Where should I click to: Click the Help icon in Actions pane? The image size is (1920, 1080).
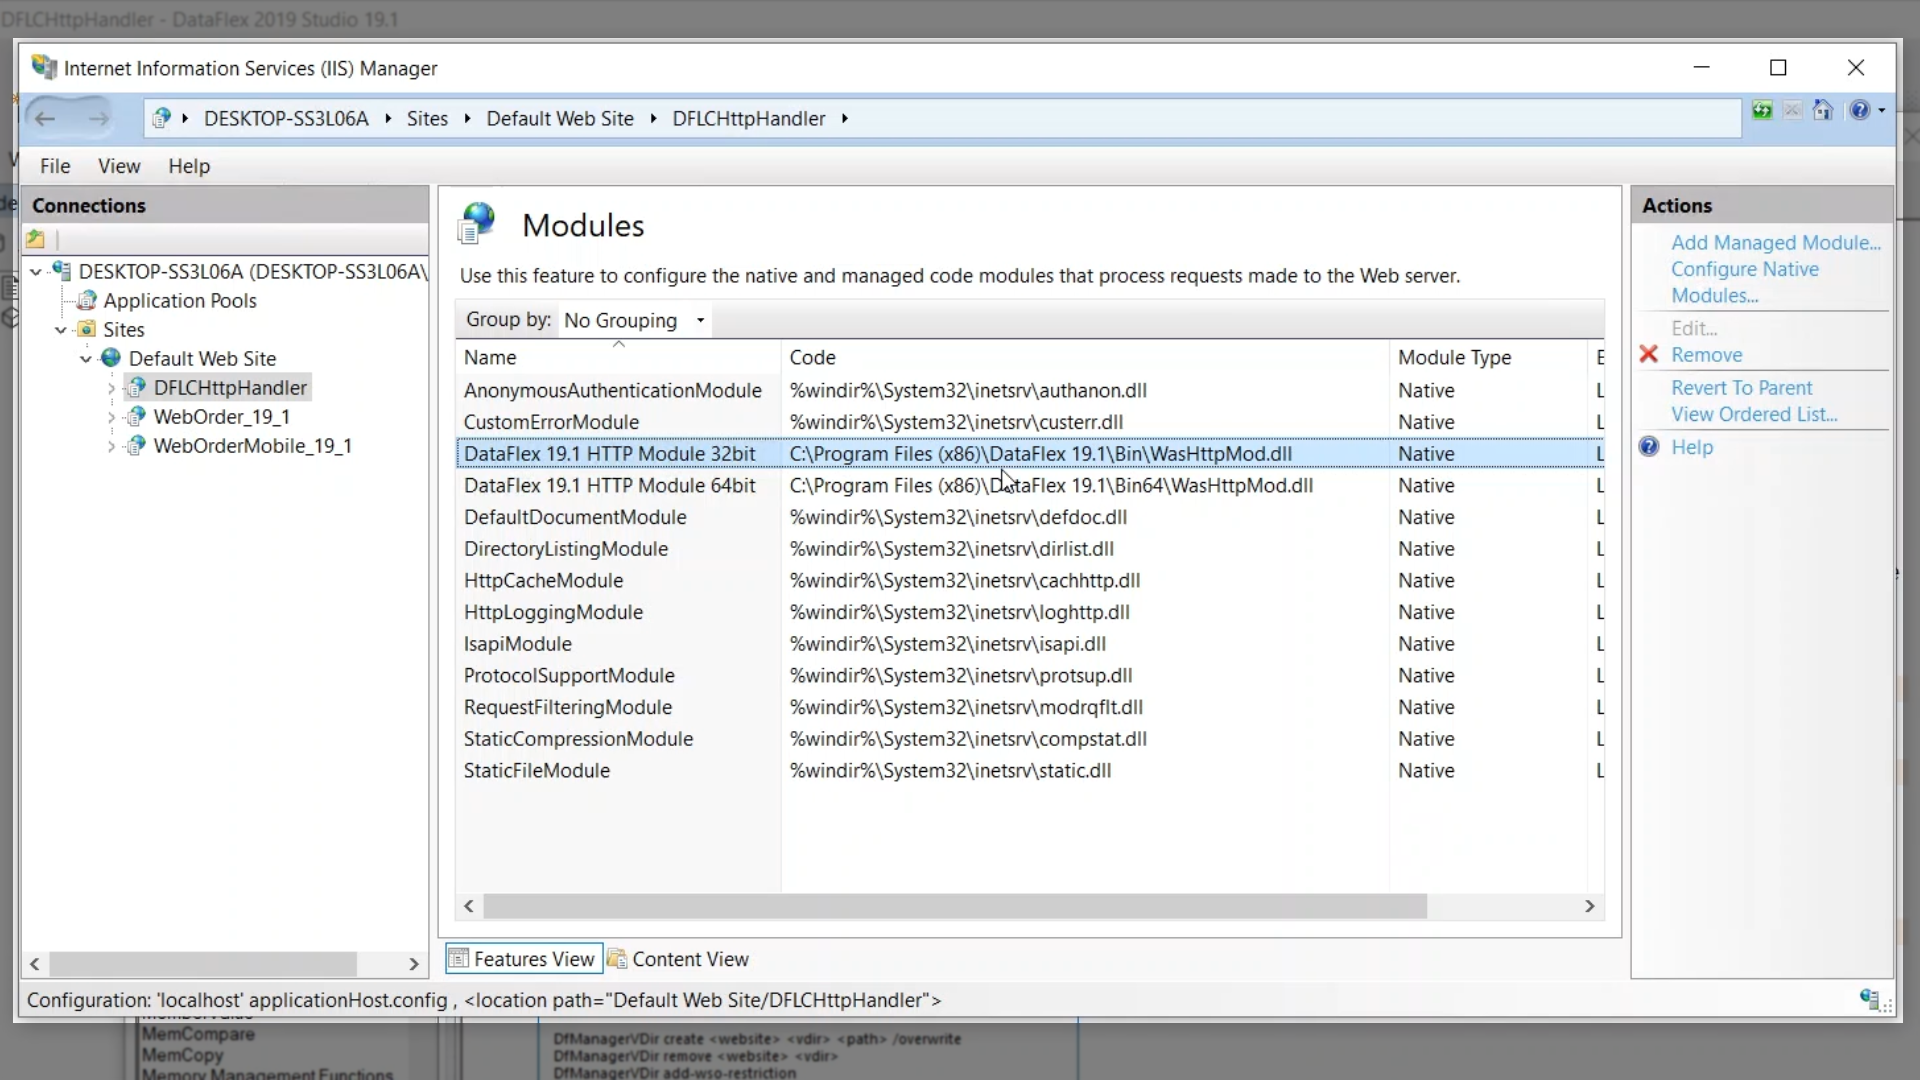[1649, 447]
